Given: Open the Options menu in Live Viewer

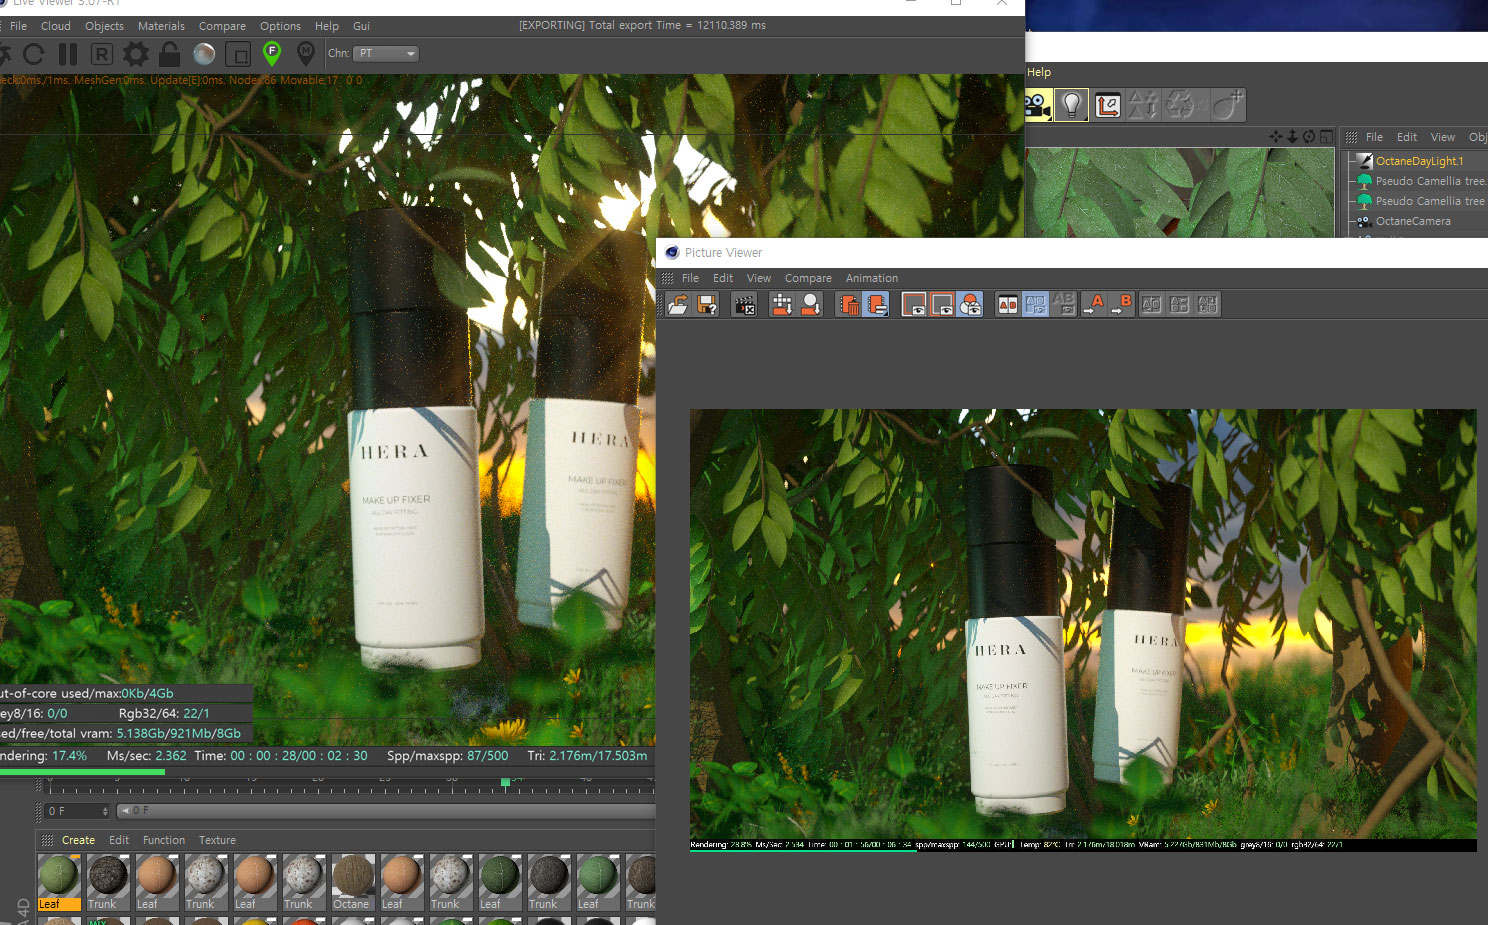Looking at the screenshot, I should tap(280, 26).
